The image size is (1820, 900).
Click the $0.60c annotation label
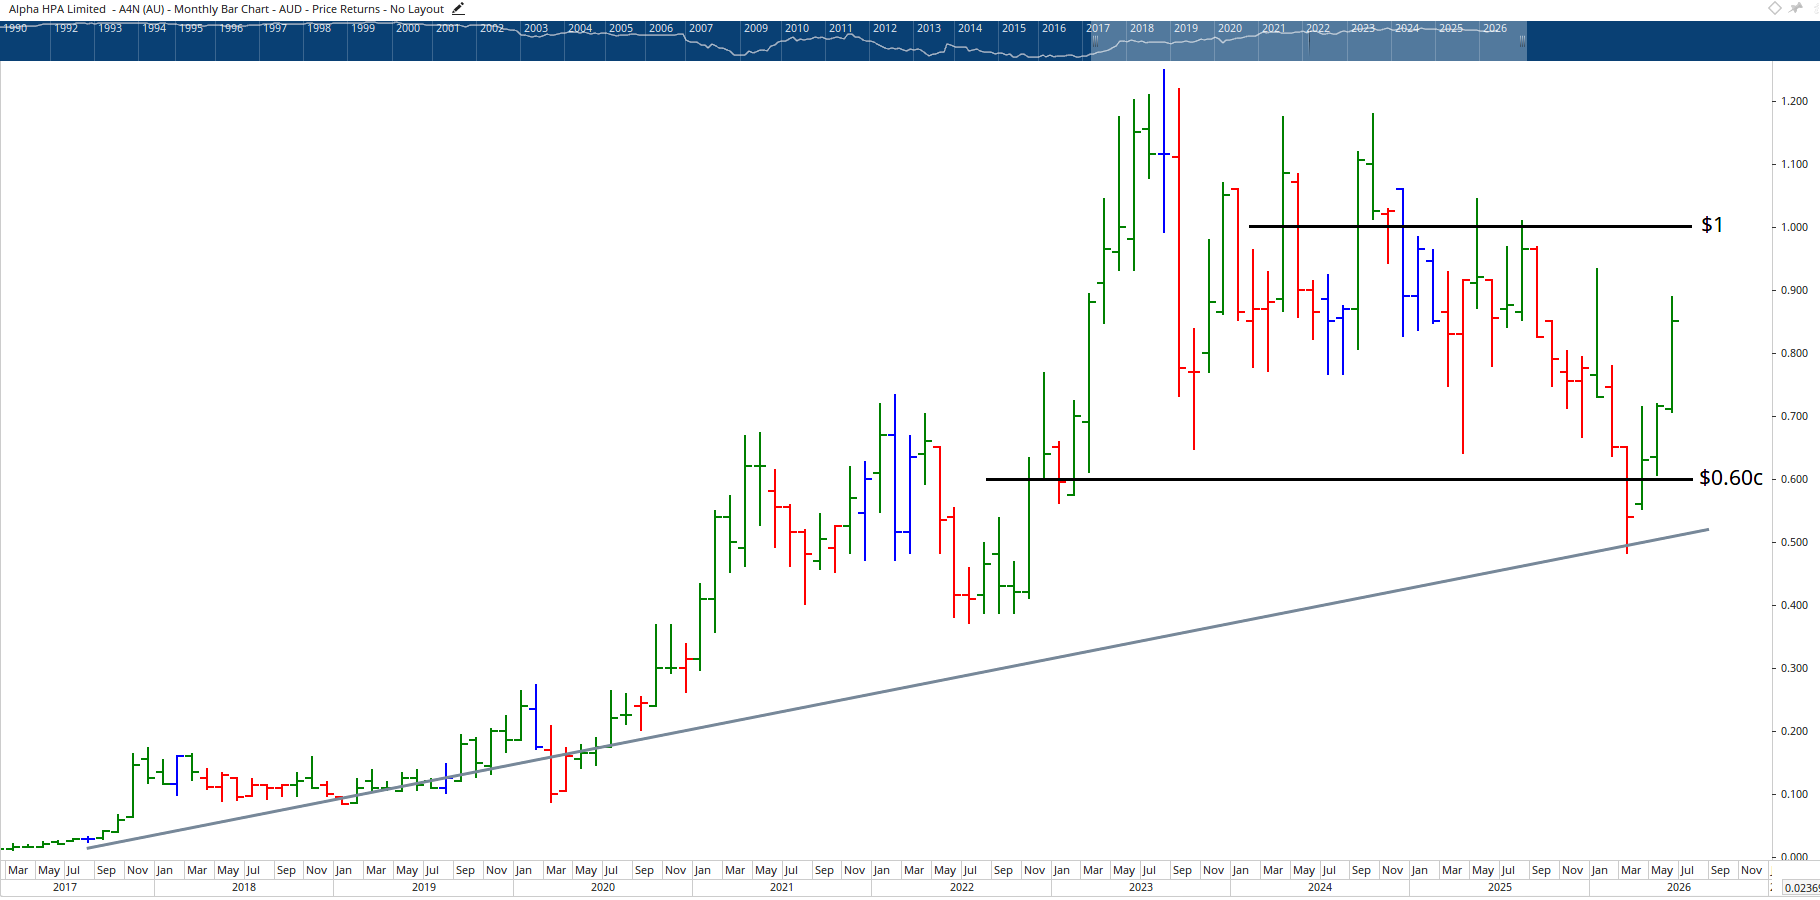pos(1731,478)
